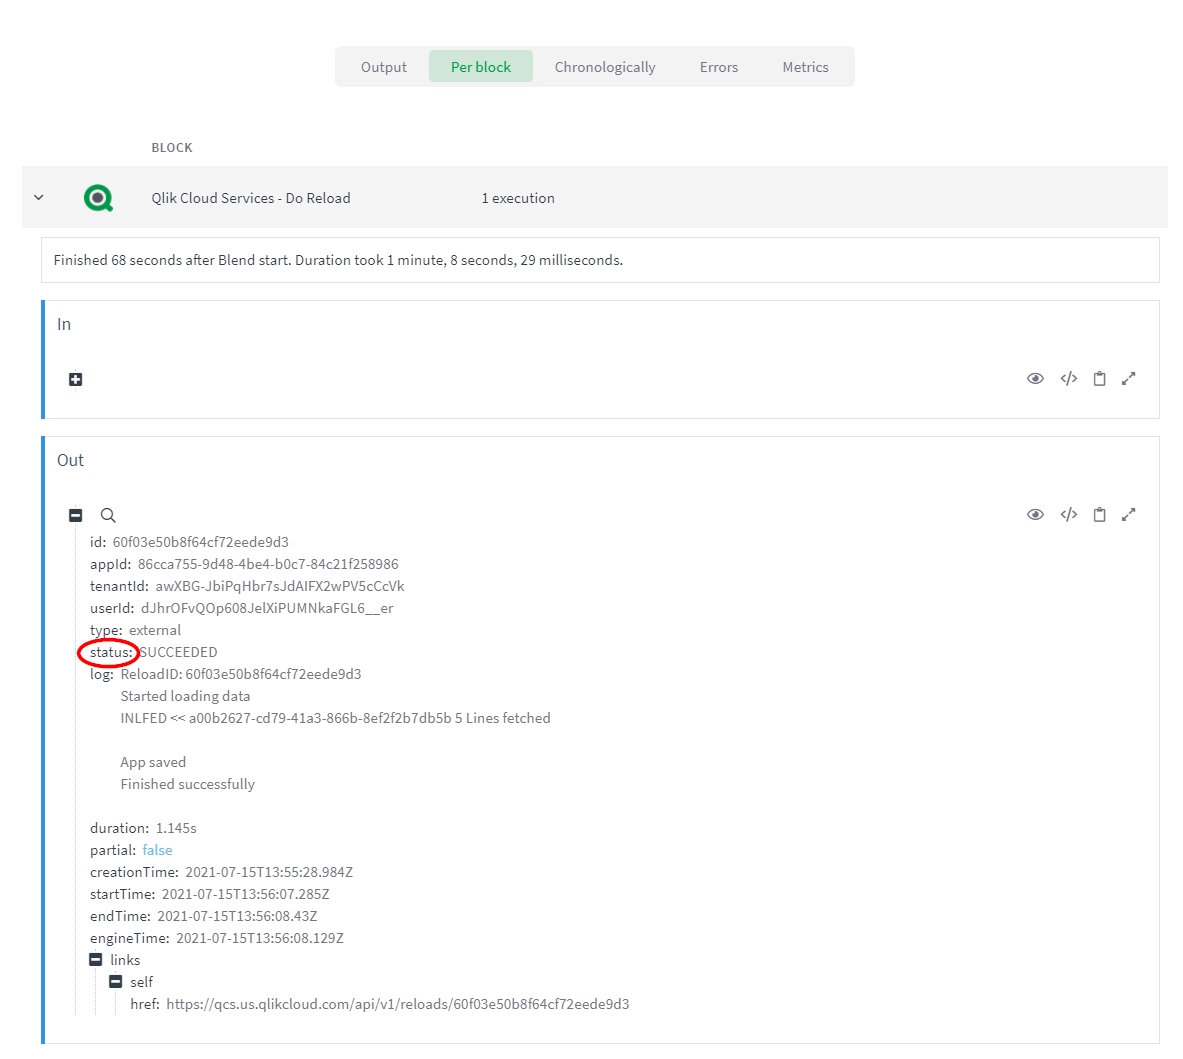
Task: Collapse the links node
Action: [x=96, y=960]
